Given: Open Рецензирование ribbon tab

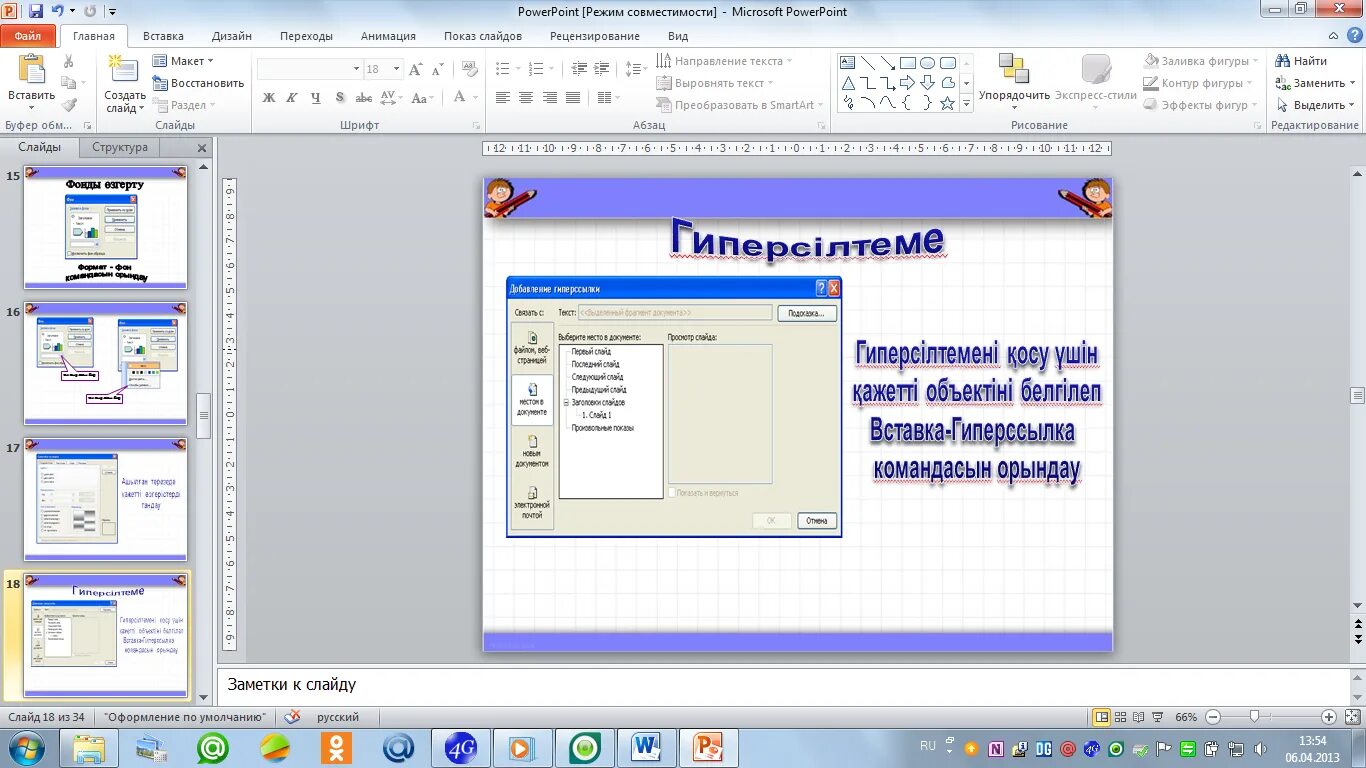Looking at the screenshot, I should (x=595, y=36).
